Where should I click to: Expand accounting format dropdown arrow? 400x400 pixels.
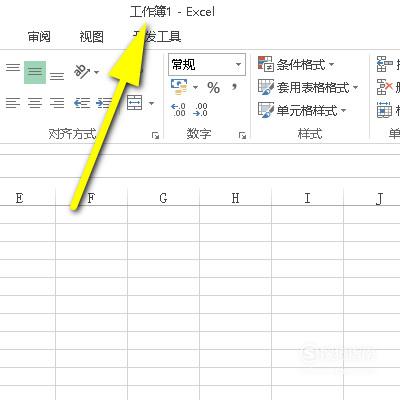[195, 88]
